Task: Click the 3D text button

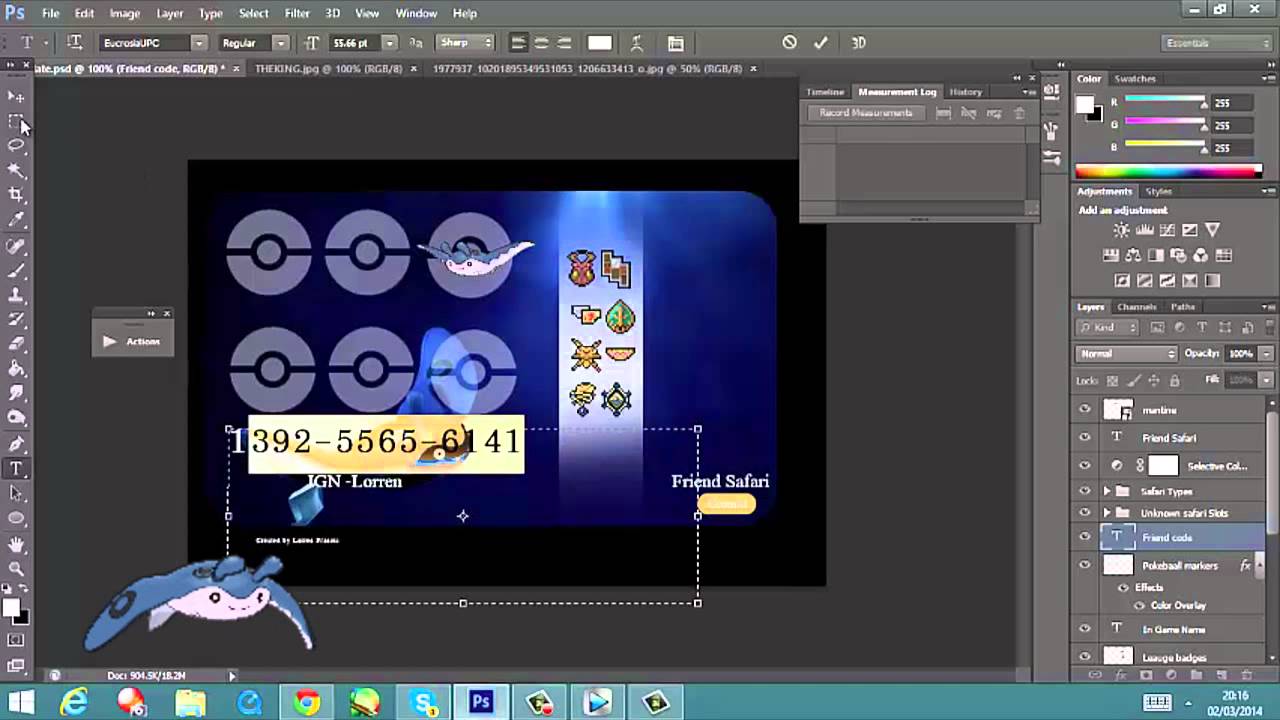Action: click(858, 43)
